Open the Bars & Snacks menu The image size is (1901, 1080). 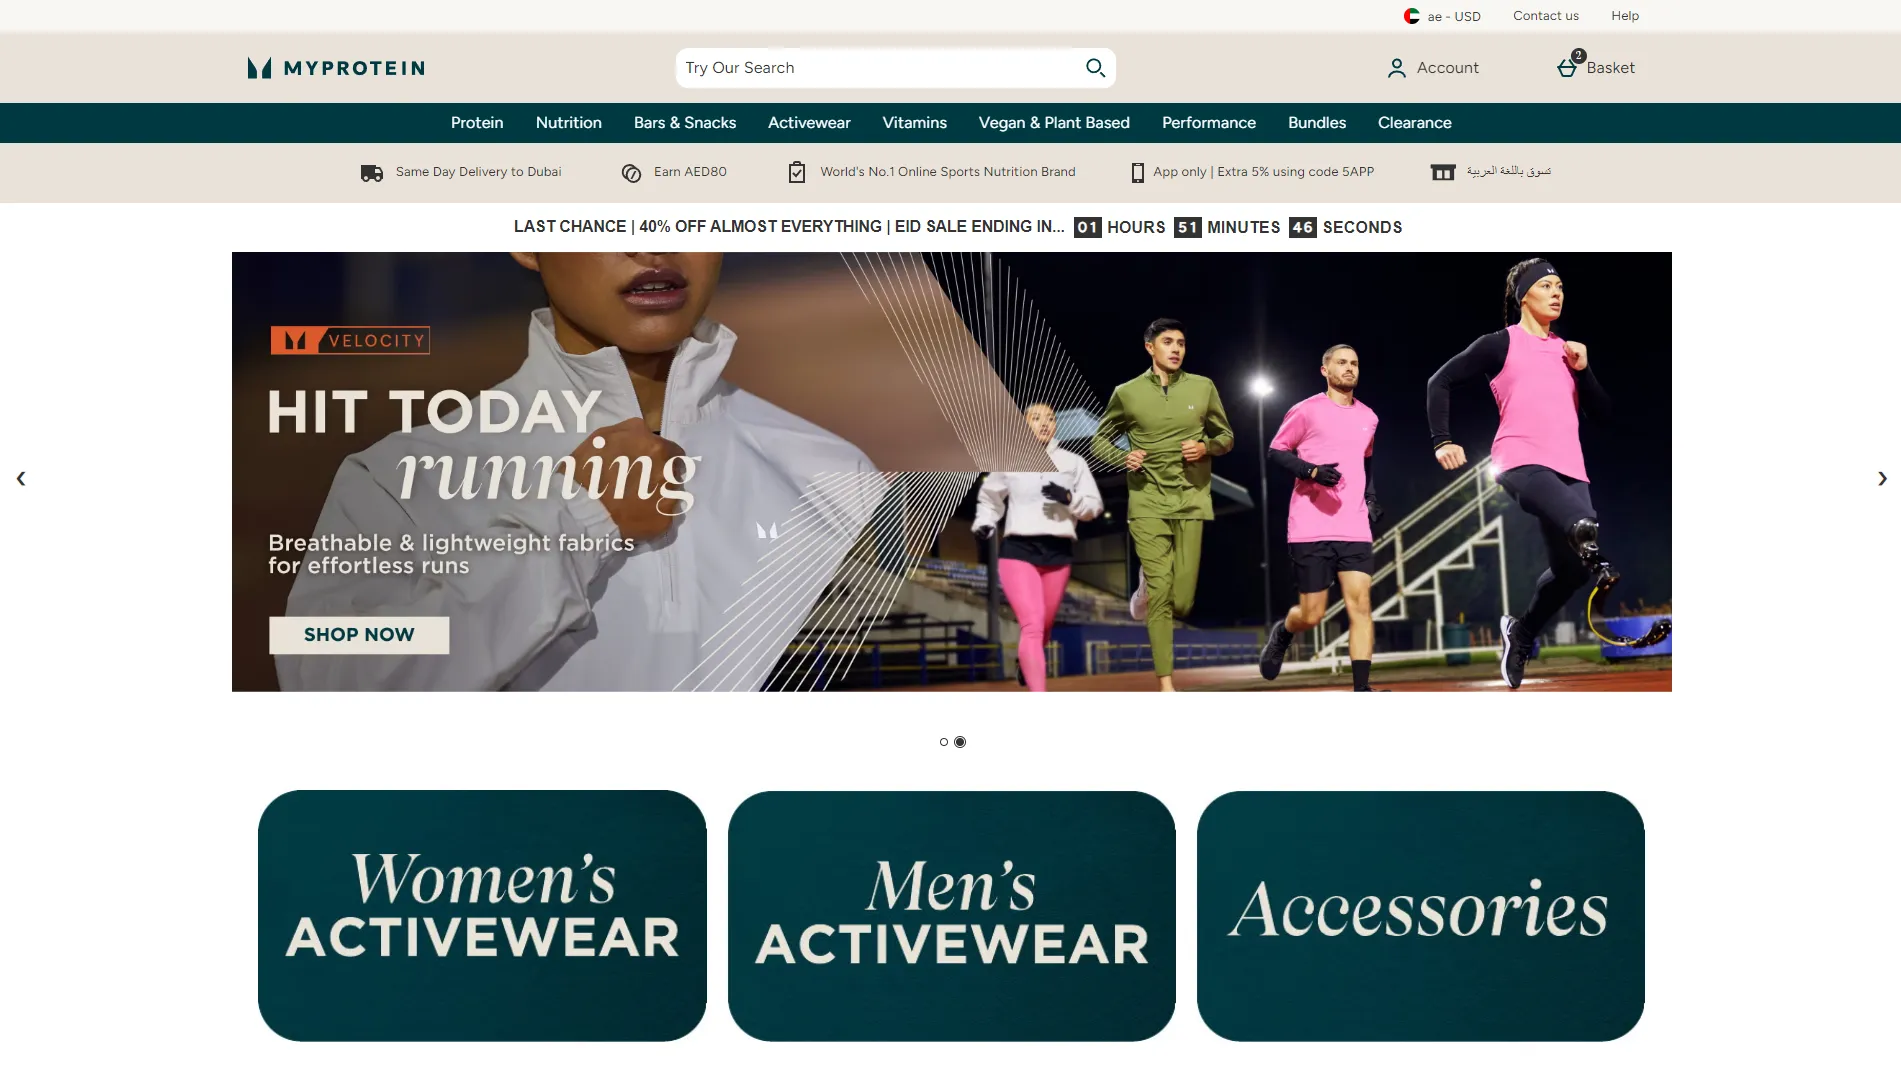point(685,123)
